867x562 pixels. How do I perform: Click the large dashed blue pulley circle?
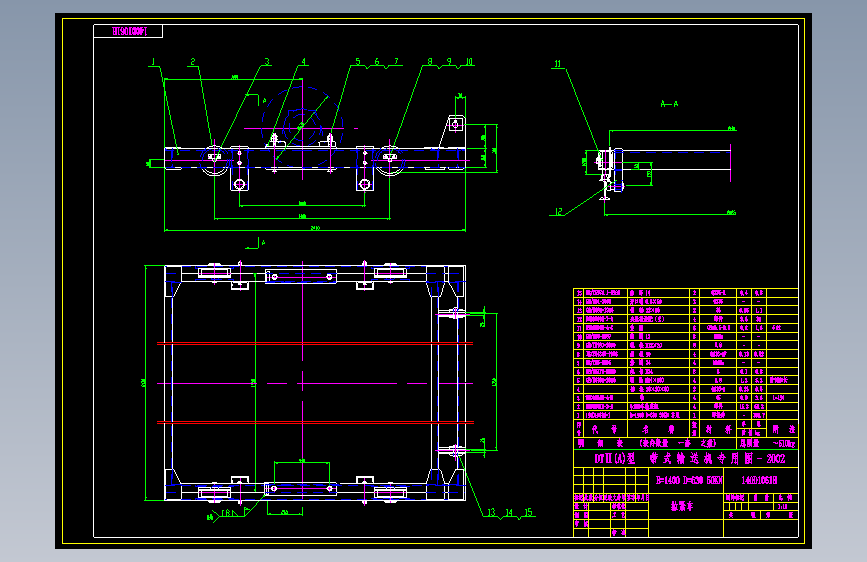tap(302, 127)
